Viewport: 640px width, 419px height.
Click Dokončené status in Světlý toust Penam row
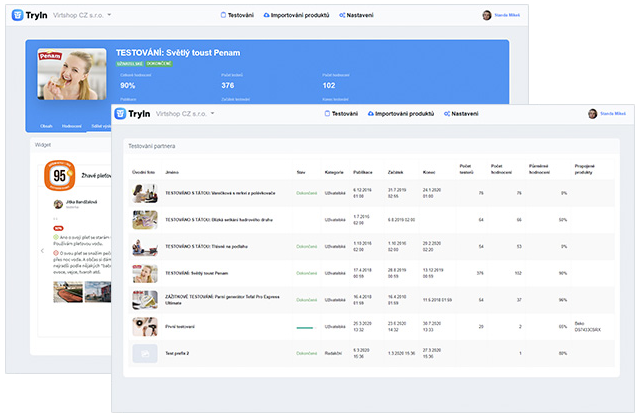tap(307, 273)
